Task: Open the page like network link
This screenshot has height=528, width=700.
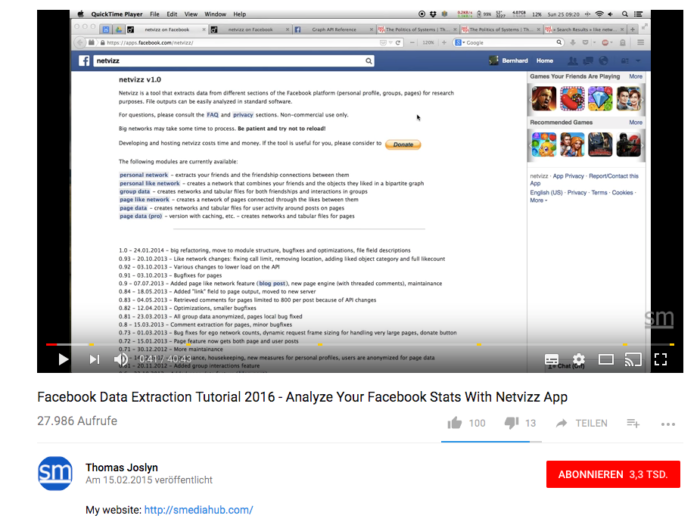Action: point(144,200)
